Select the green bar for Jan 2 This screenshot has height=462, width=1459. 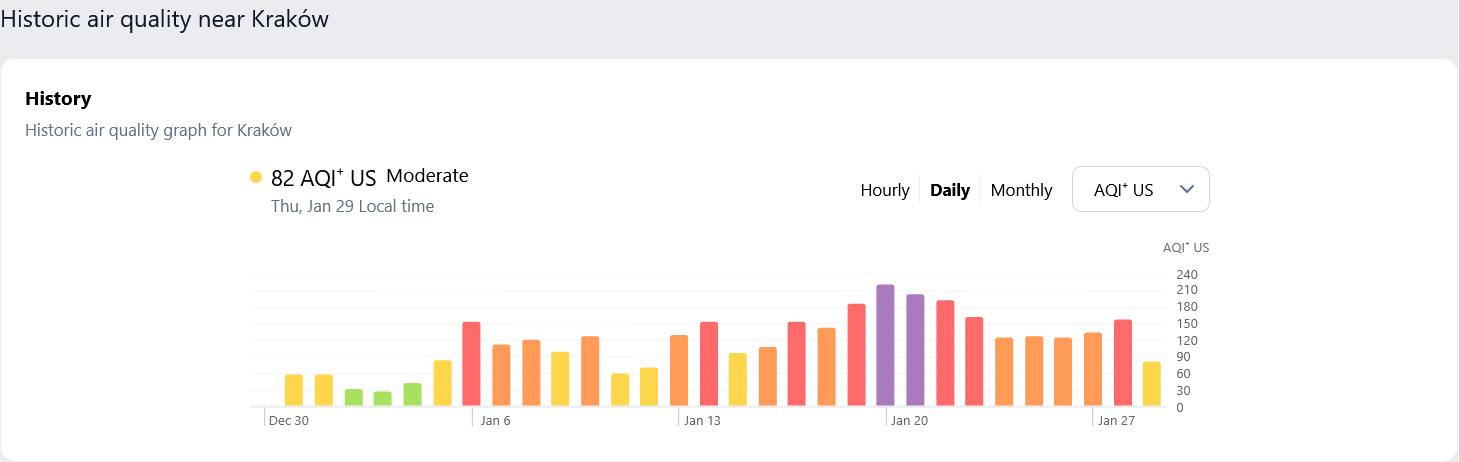353,398
